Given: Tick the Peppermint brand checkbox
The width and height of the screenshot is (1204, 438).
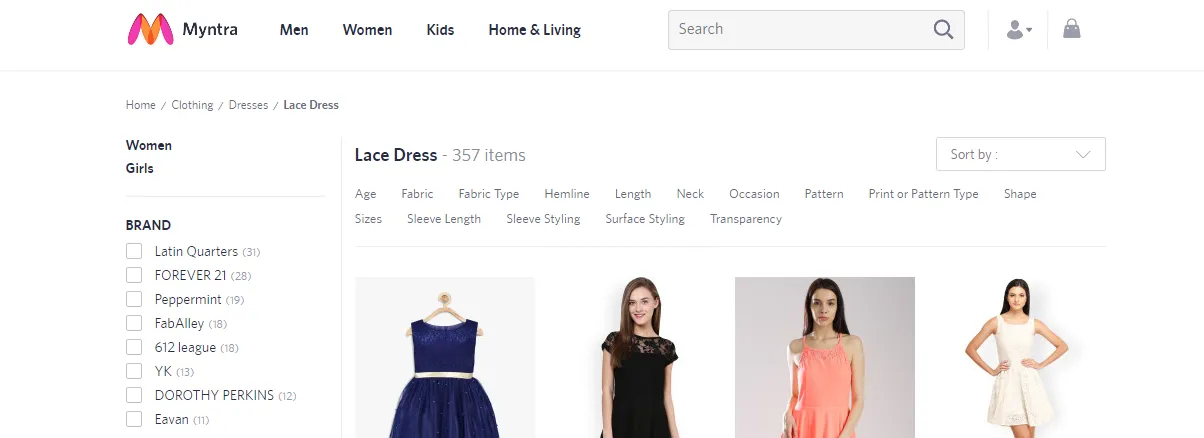Looking at the screenshot, I should (x=134, y=299).
